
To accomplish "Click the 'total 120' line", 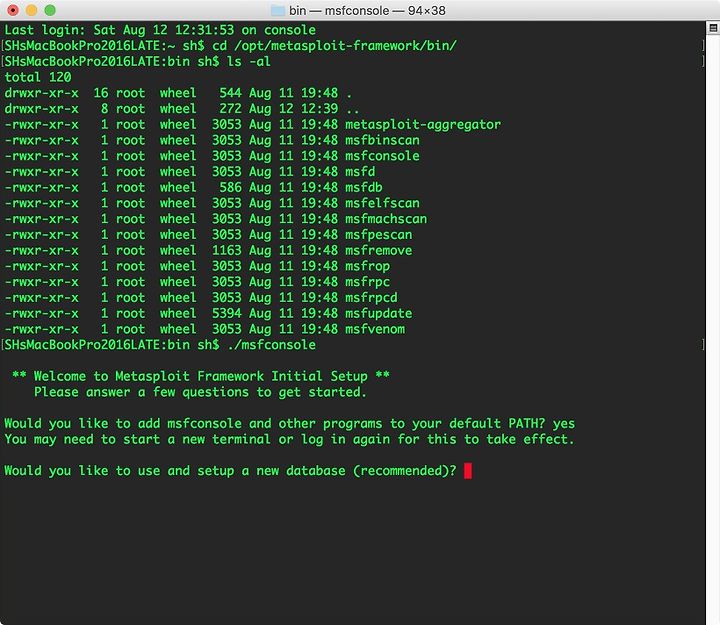I will (x=38, y=77).
